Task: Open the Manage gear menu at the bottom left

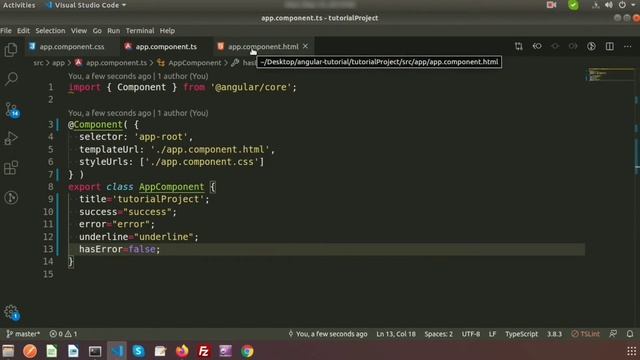Action: 11,312
